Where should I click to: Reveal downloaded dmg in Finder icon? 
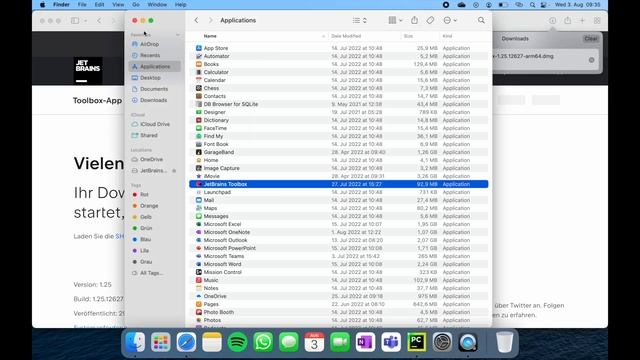coord(591,60)
